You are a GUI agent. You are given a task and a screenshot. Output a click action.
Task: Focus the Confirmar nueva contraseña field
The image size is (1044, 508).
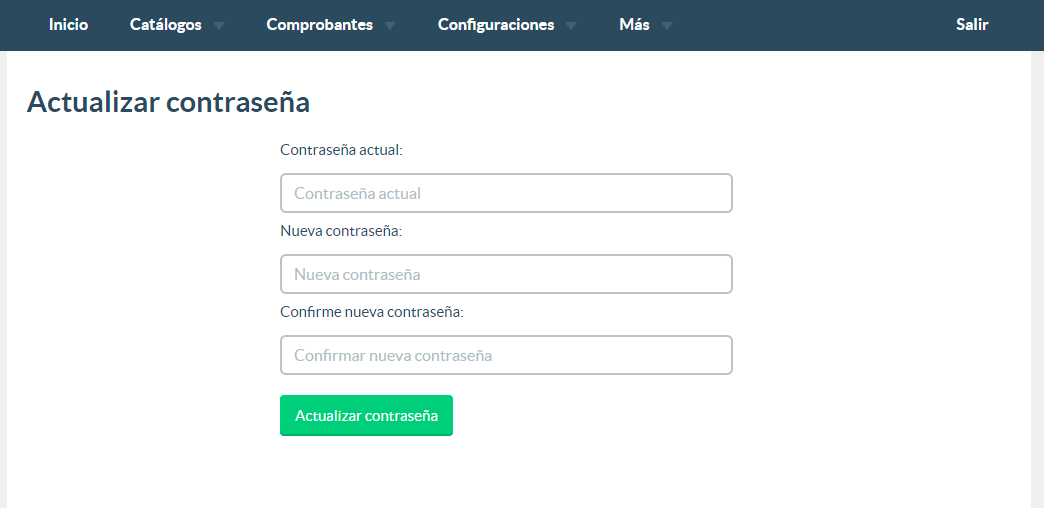point(506,355)
